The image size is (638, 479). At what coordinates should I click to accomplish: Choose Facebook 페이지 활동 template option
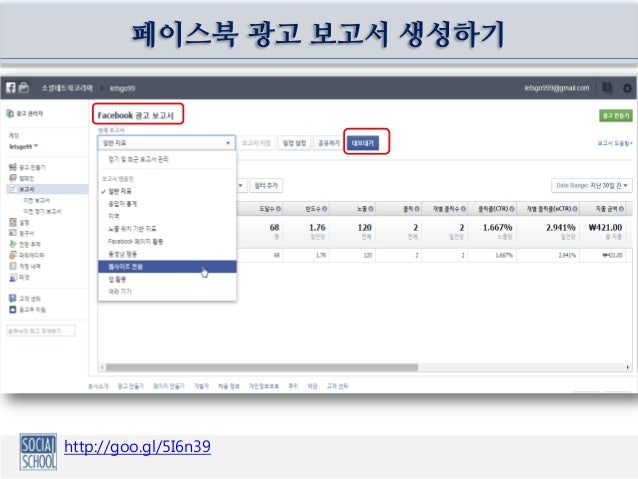tap(167, 241)
